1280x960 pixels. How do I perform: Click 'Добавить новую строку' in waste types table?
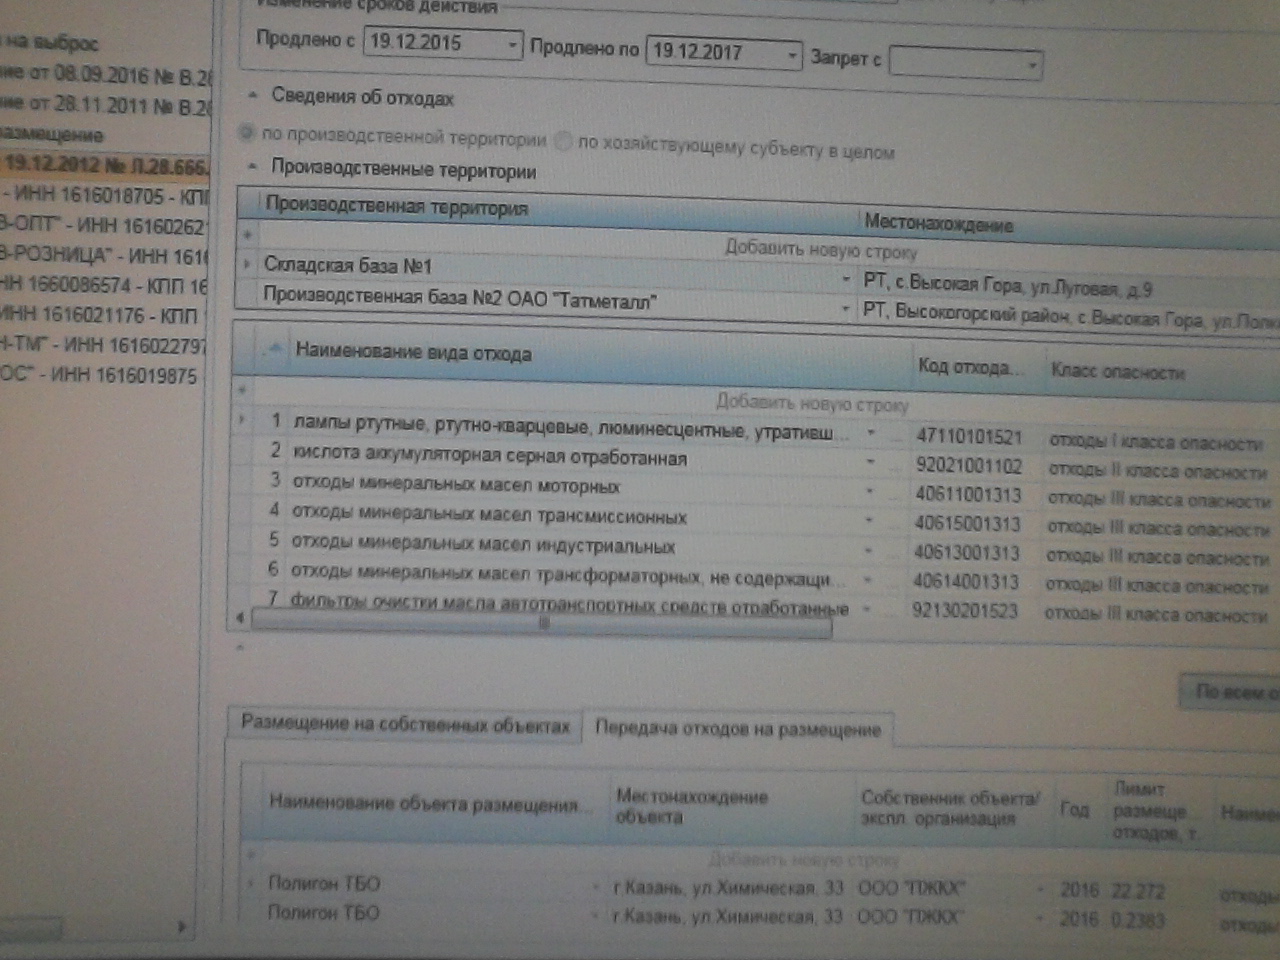click(811, 403)
